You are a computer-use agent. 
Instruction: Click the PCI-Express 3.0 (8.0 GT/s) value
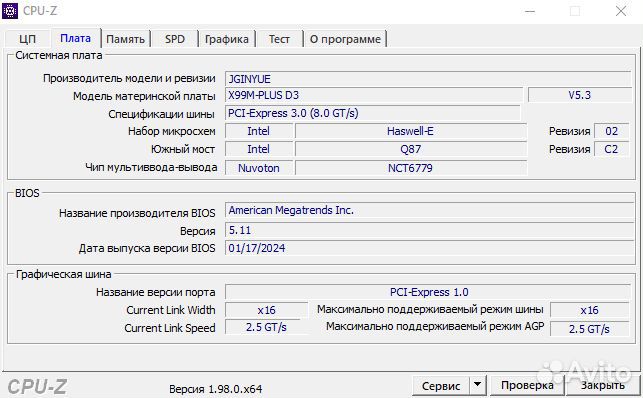click(373, 113)
